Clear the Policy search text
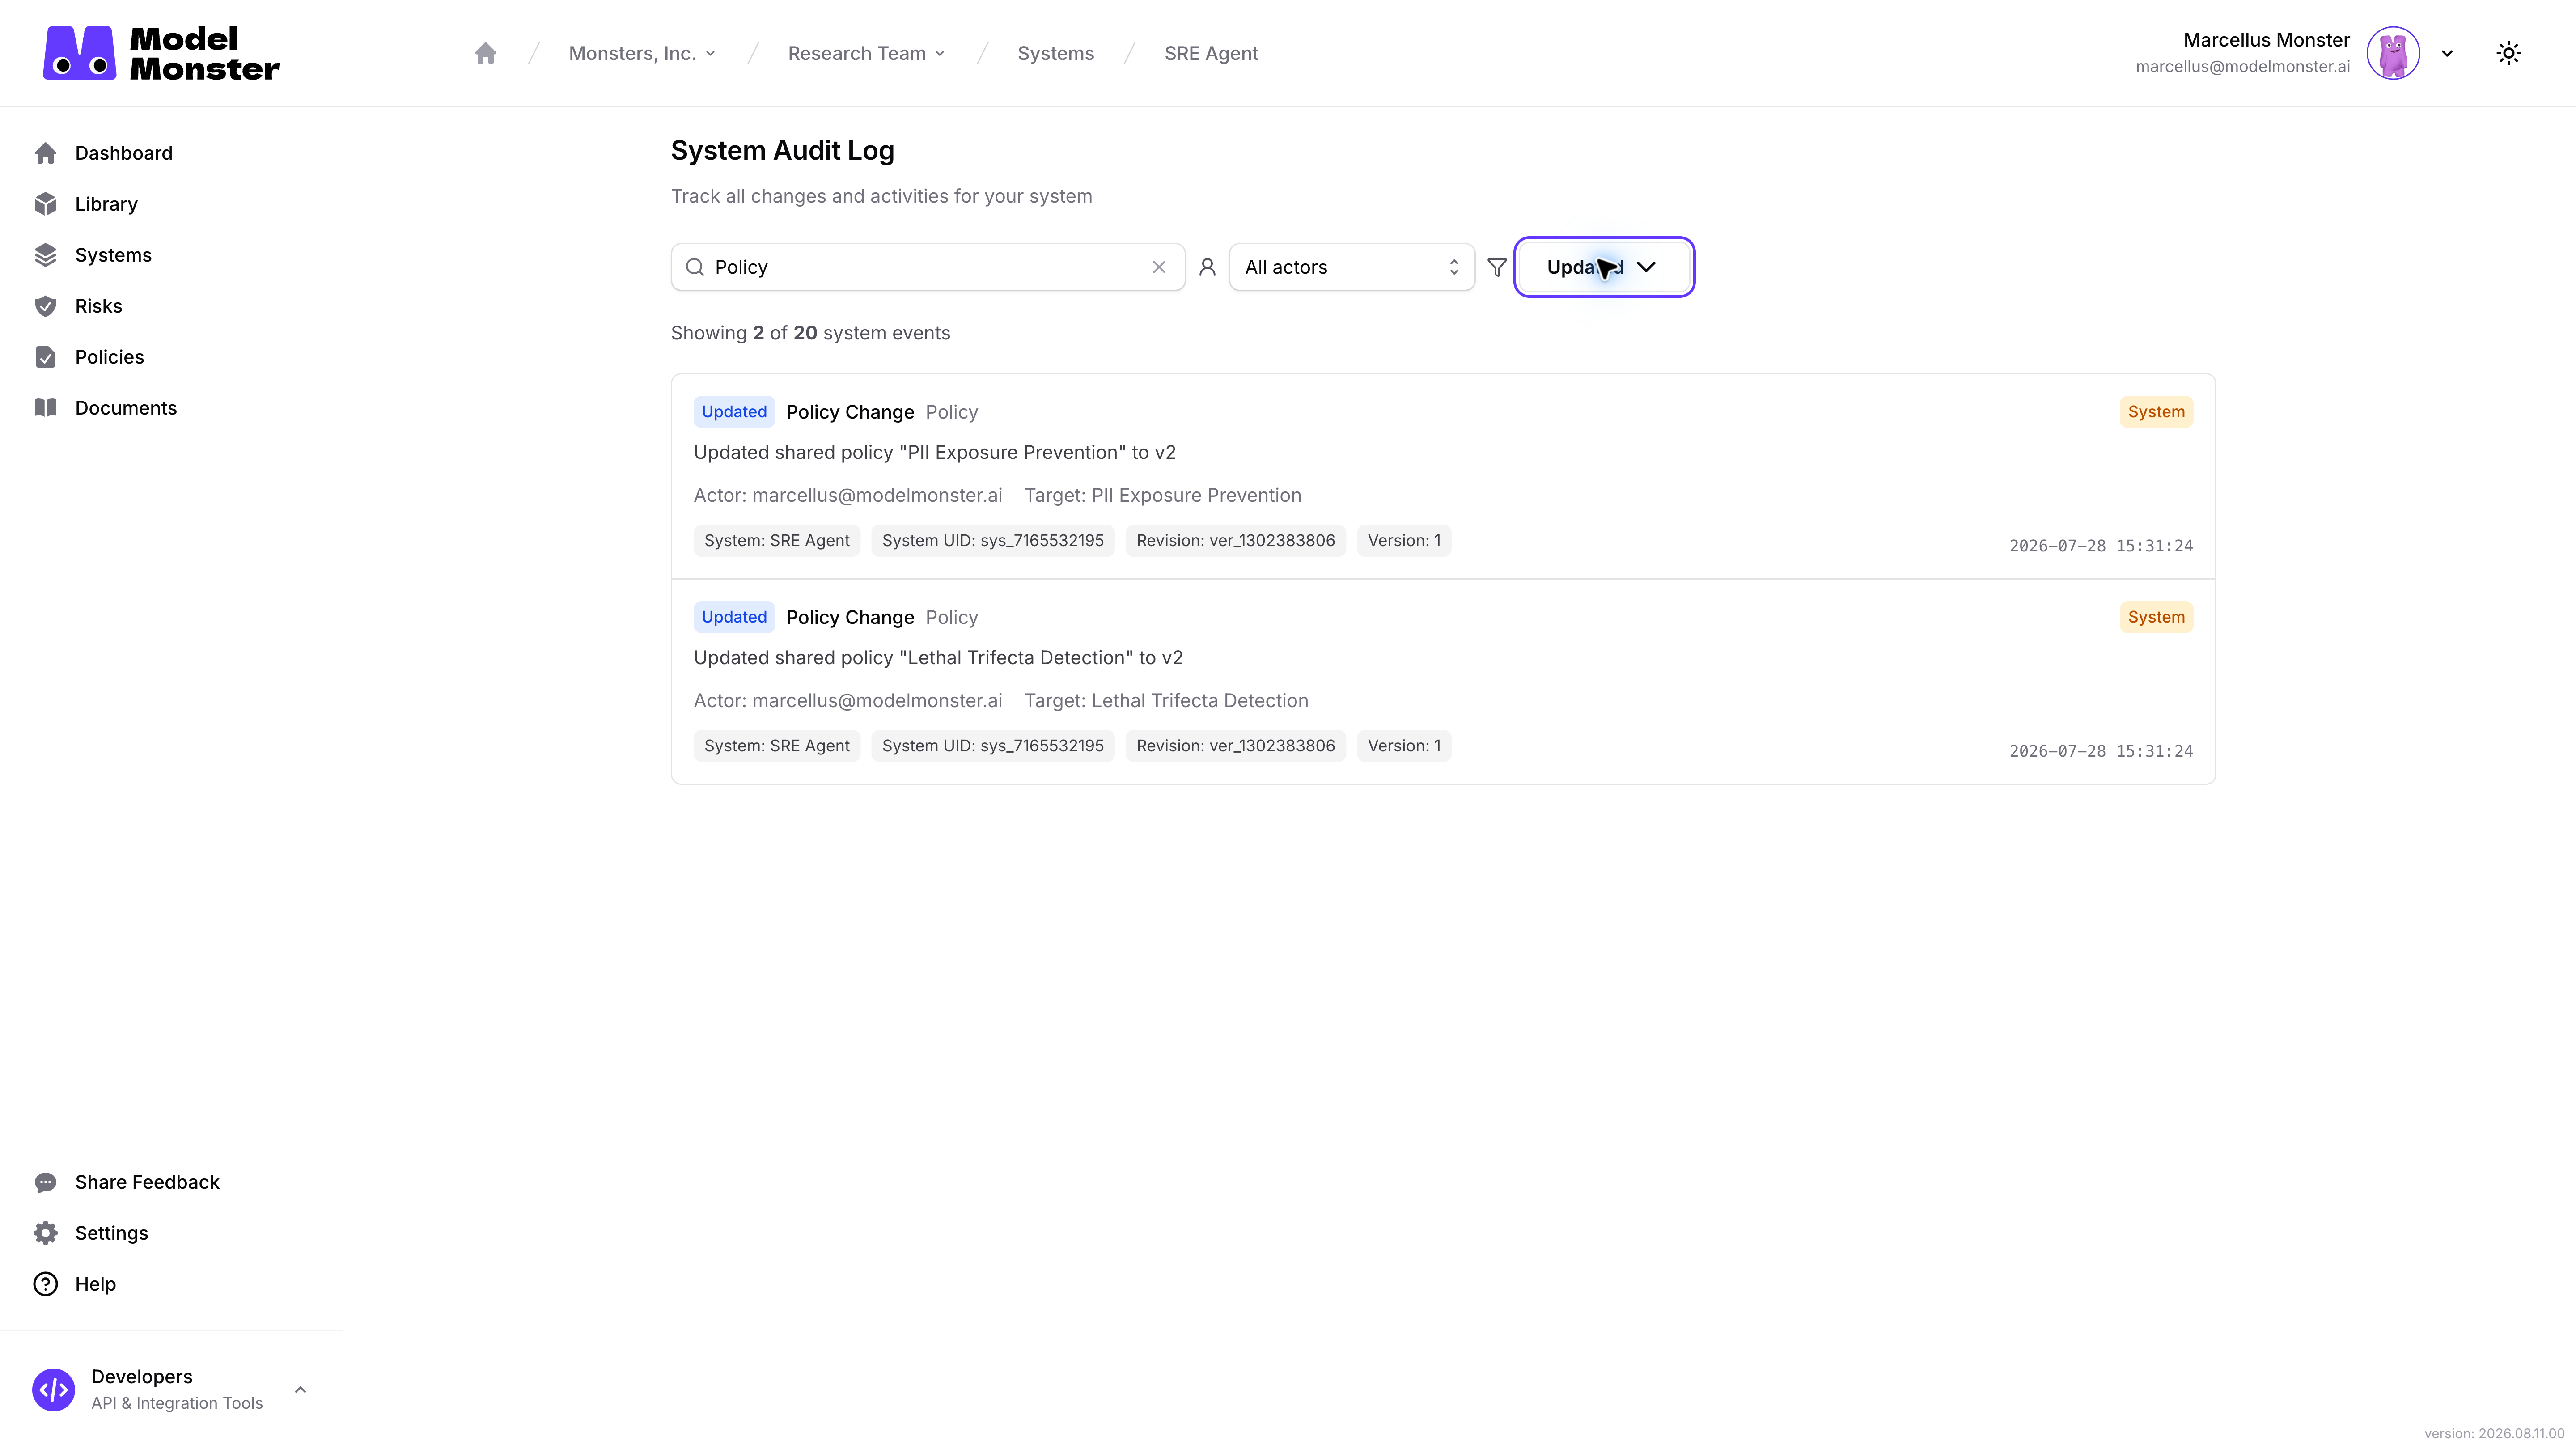This screenshot has height=1449, width=2576. [1159, 267]
